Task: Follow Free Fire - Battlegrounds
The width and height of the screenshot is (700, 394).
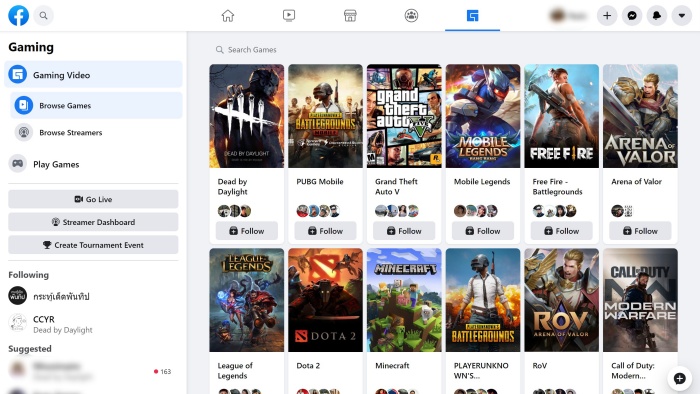Action: click(562, 231)
